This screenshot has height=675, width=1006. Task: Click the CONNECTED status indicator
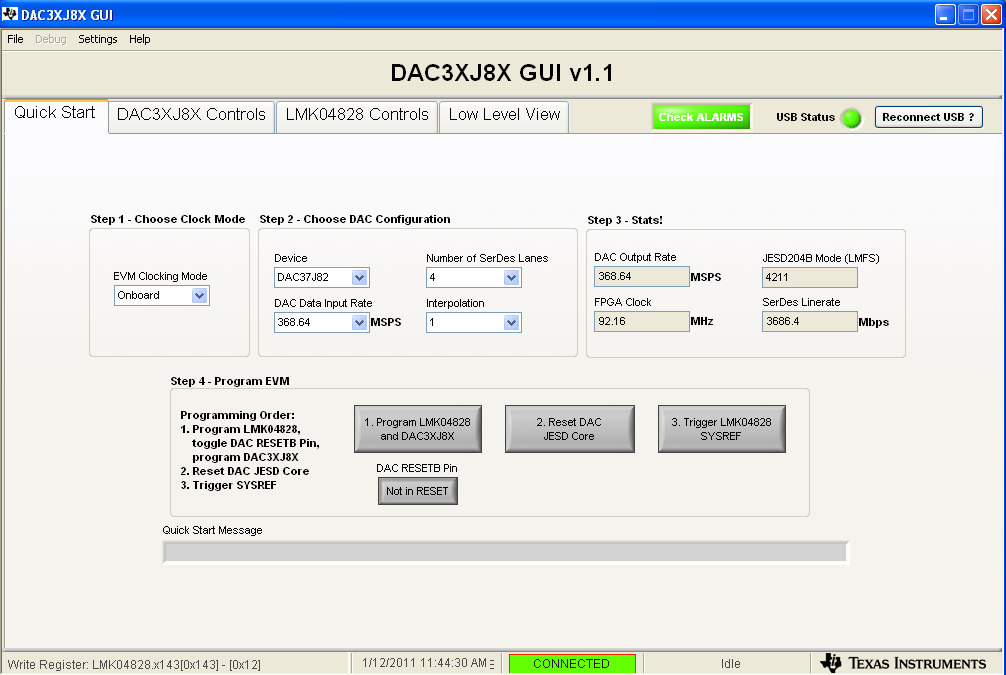(572, 663)
